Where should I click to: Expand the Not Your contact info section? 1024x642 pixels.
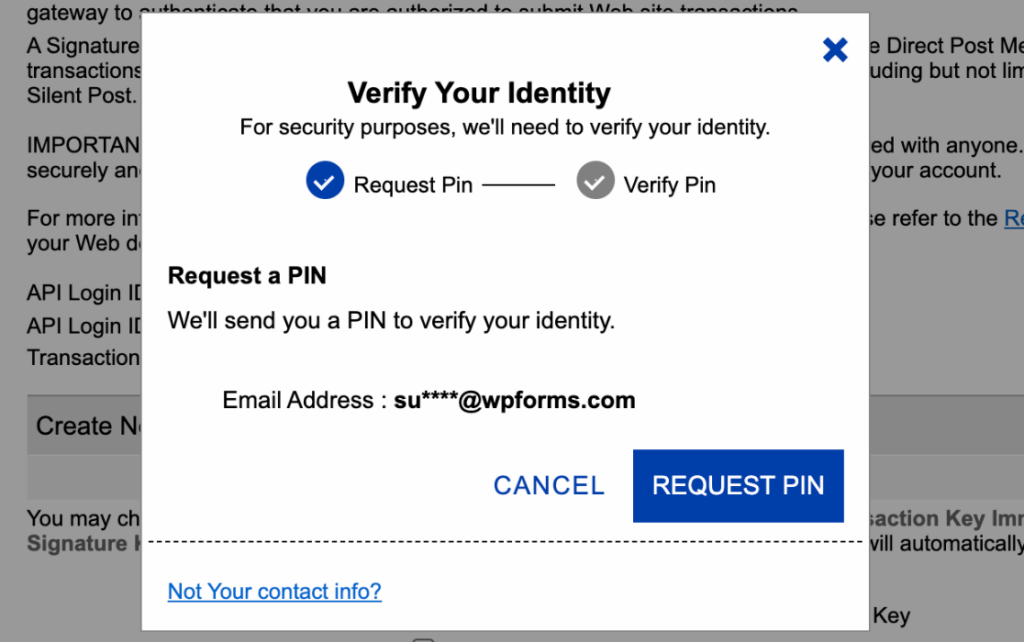click(x=274, y=591)
